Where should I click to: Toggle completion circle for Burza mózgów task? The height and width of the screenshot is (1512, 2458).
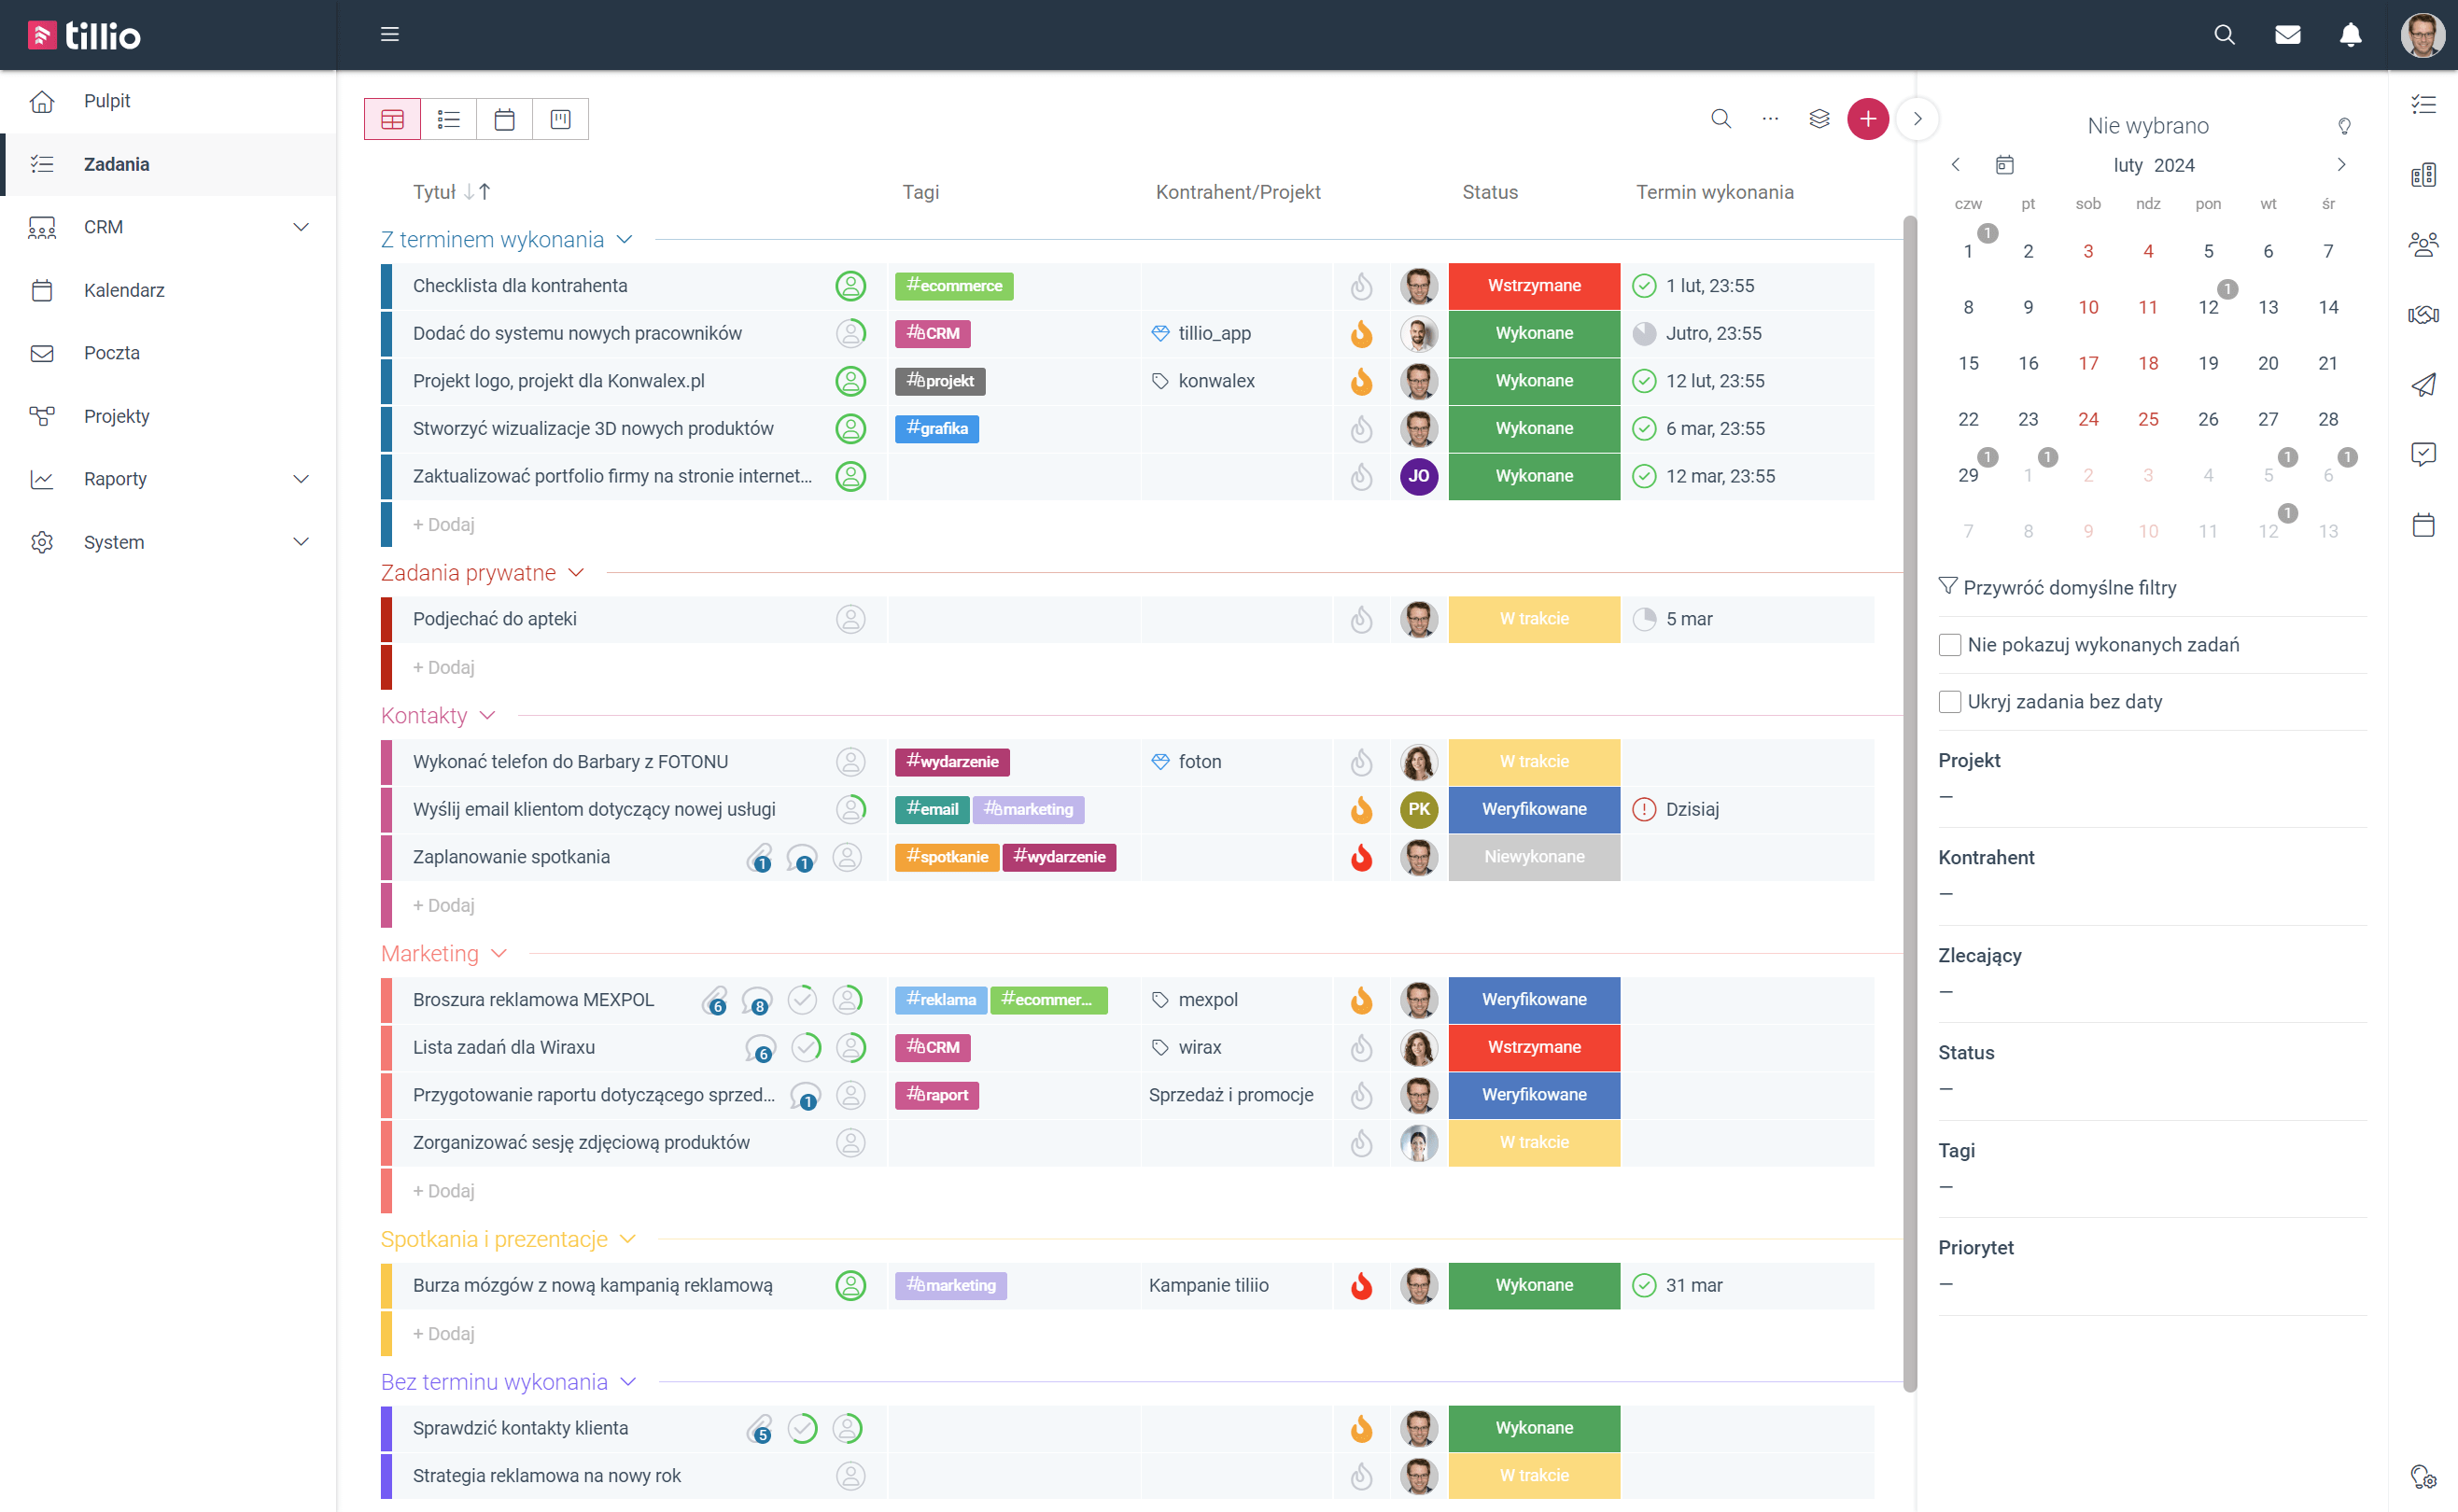850,1286
